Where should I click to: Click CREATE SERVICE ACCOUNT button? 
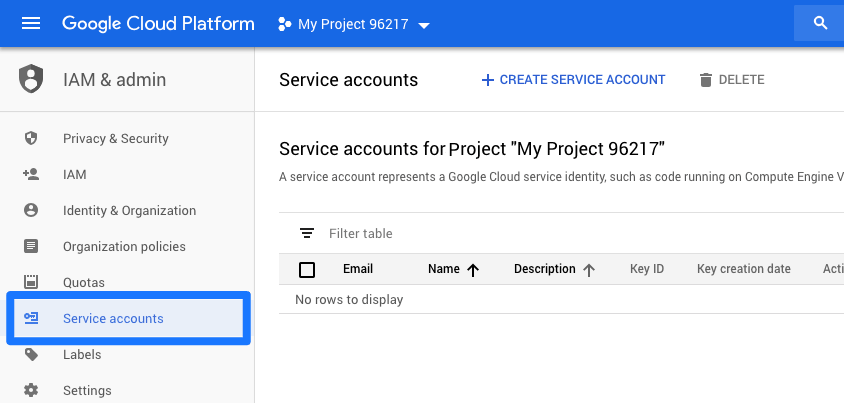(573, 80)
